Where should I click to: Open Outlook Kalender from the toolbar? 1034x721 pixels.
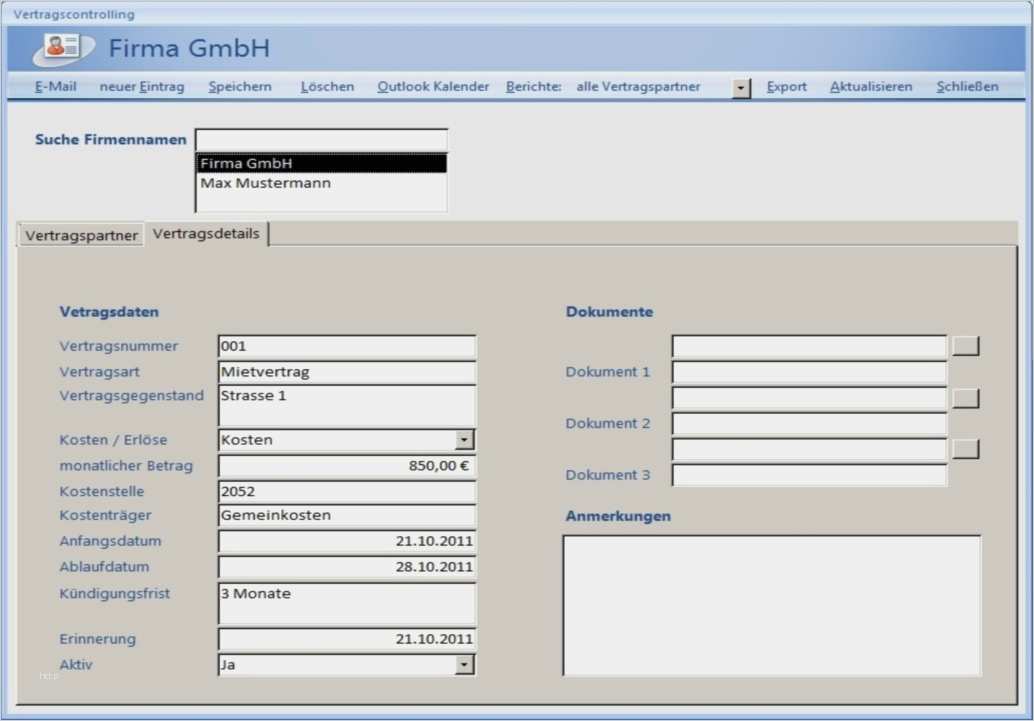coord(433,87)
